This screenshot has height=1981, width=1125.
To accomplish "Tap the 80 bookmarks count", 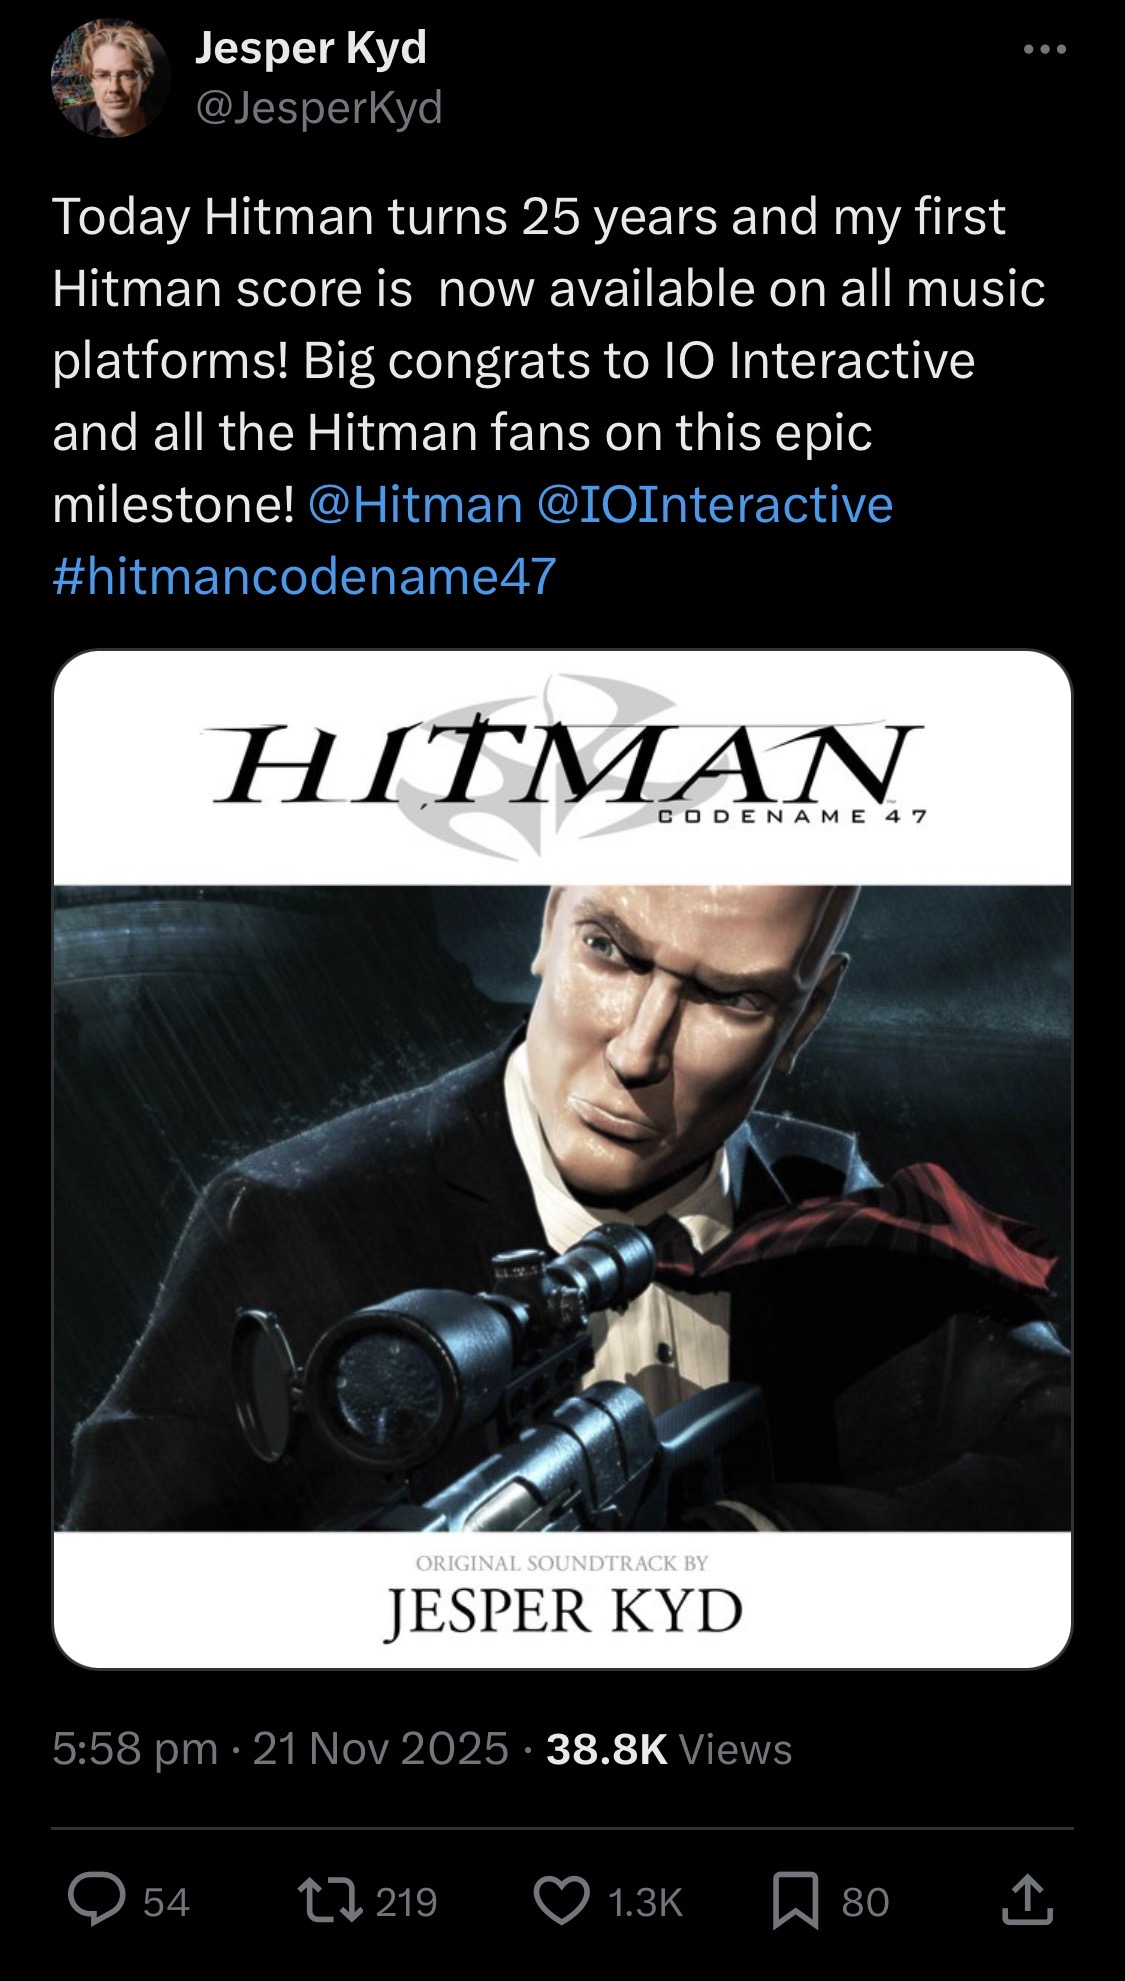I will (865, 1901).
